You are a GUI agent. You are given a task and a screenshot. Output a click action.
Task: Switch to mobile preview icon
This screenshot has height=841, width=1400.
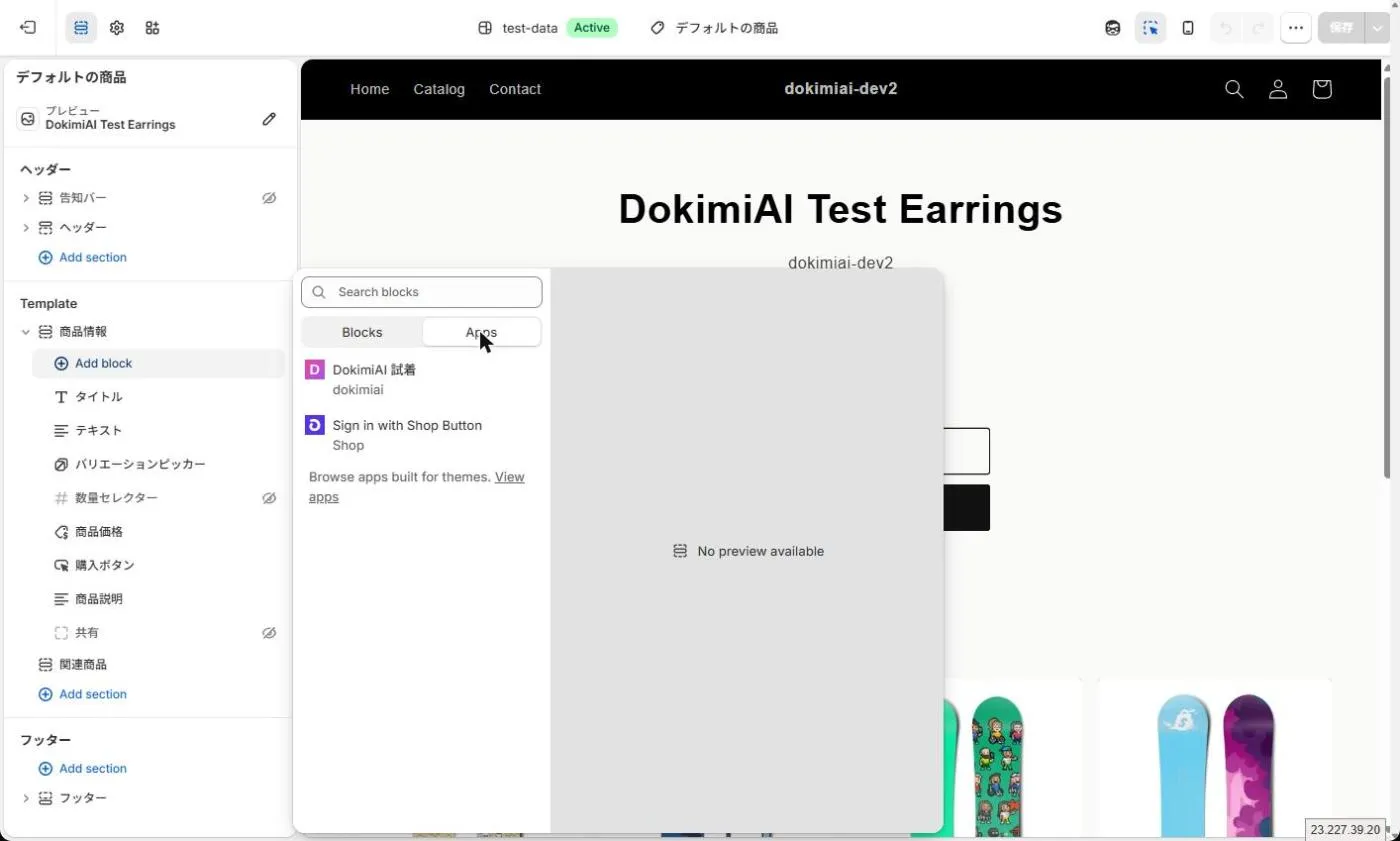point(1188,28)
